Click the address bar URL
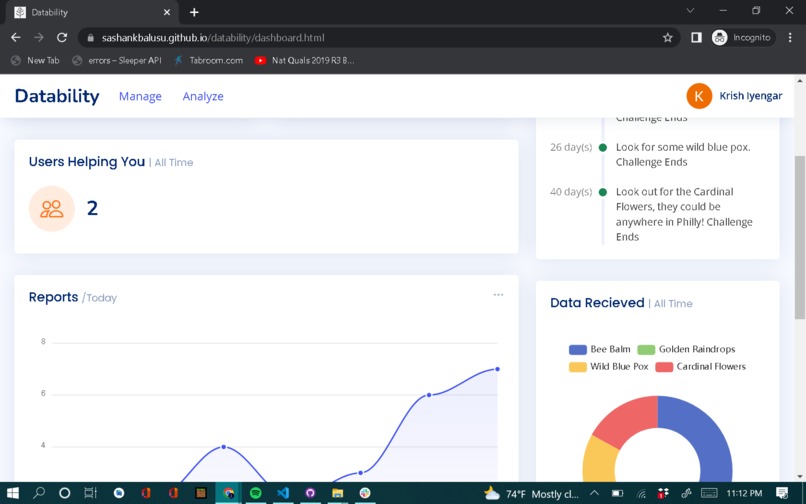The width and height of the screenshot is (806, 504). pyautogui.click(x=213, y=38)
